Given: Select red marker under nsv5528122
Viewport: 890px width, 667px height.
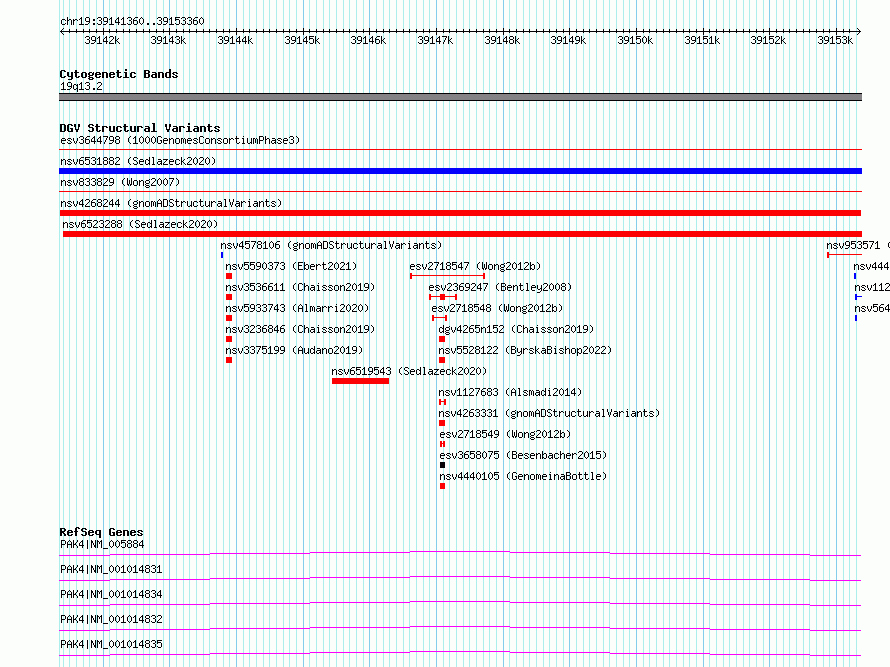Looking at the screenshot, I should tap(442, 360).
